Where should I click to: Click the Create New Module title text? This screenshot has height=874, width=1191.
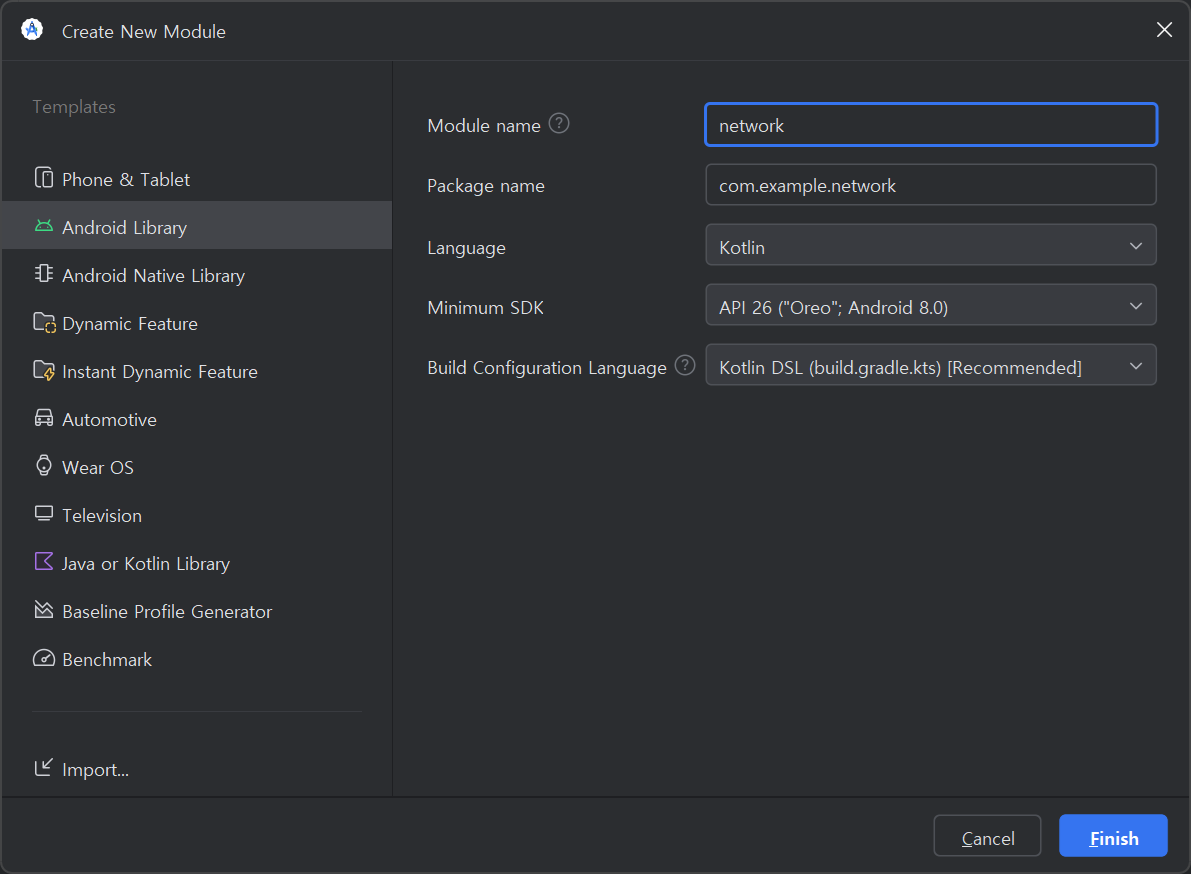coord(144,31)
